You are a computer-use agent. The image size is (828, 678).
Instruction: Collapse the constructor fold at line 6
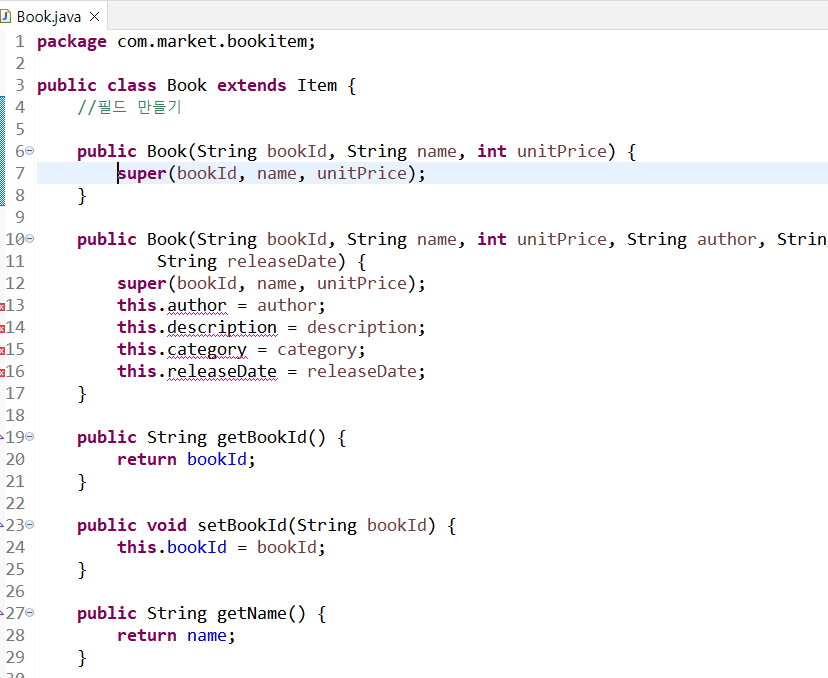(x=30, y=151)
